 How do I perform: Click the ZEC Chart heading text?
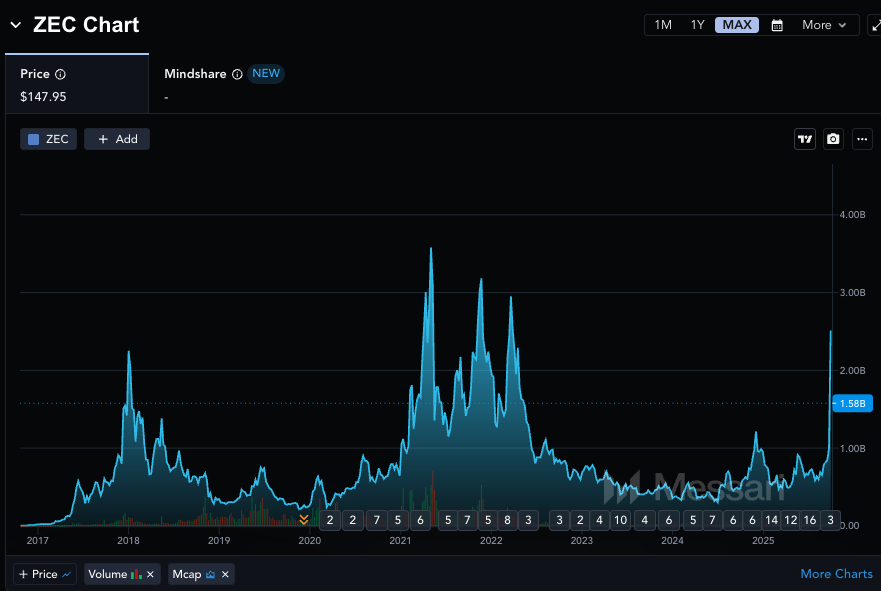coord(86,25)
